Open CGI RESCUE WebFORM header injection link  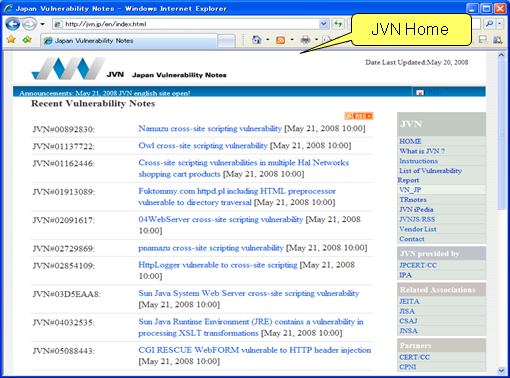pyautogui.click(x=255, y=350)
